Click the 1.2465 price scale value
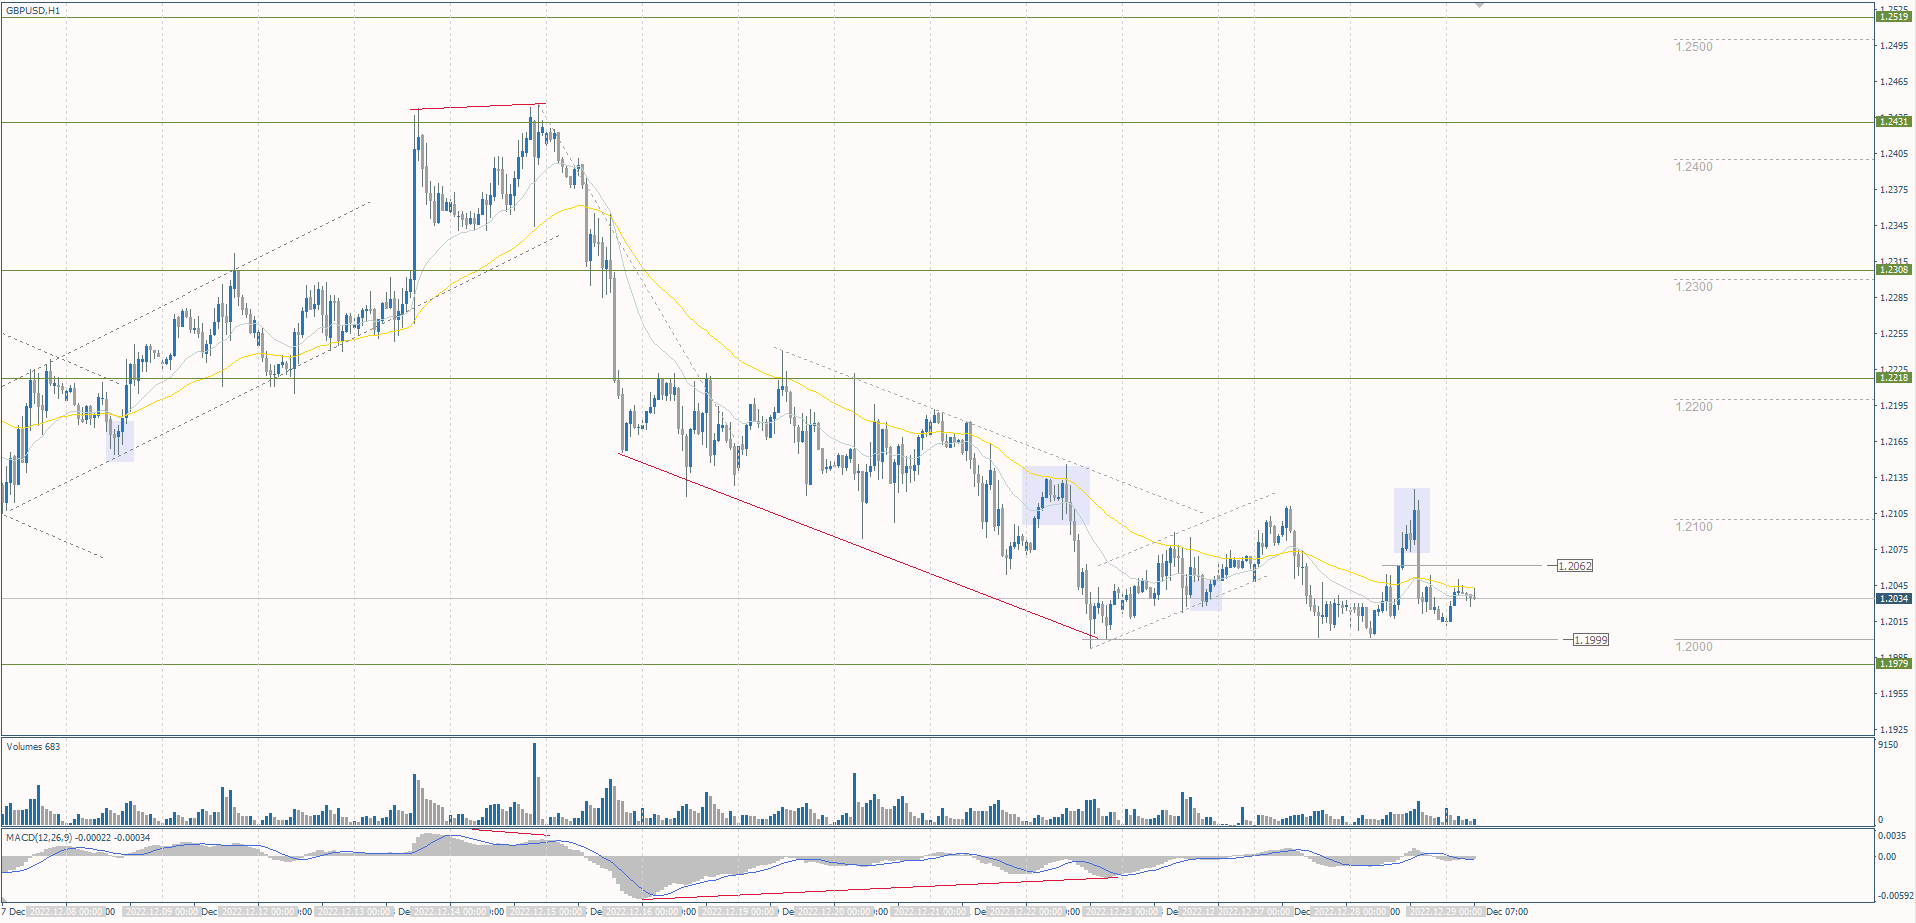The image size is (1916, 923). pyautogui.click(x=1894, y=82)
